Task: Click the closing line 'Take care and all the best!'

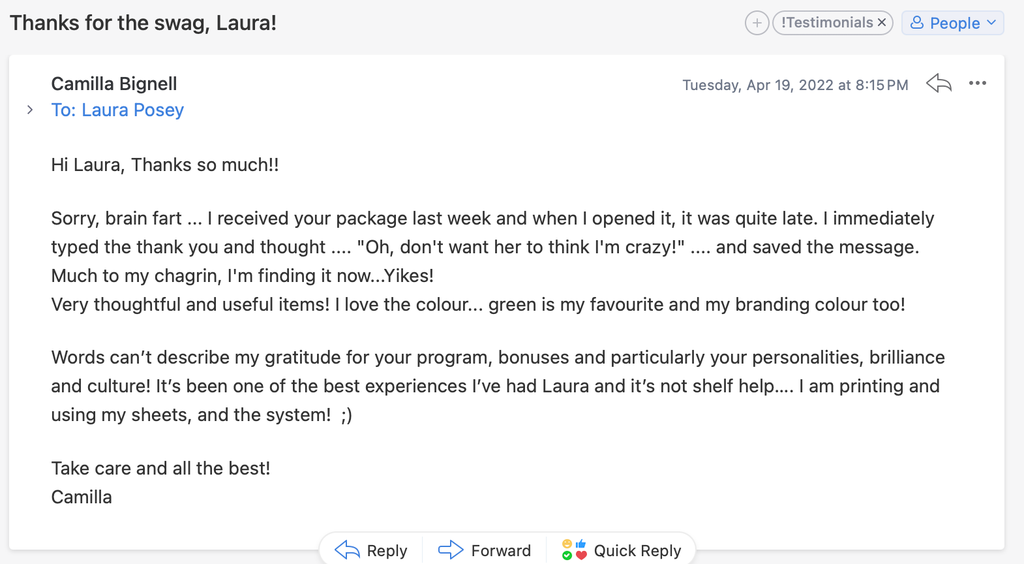Action: point(161,468)
